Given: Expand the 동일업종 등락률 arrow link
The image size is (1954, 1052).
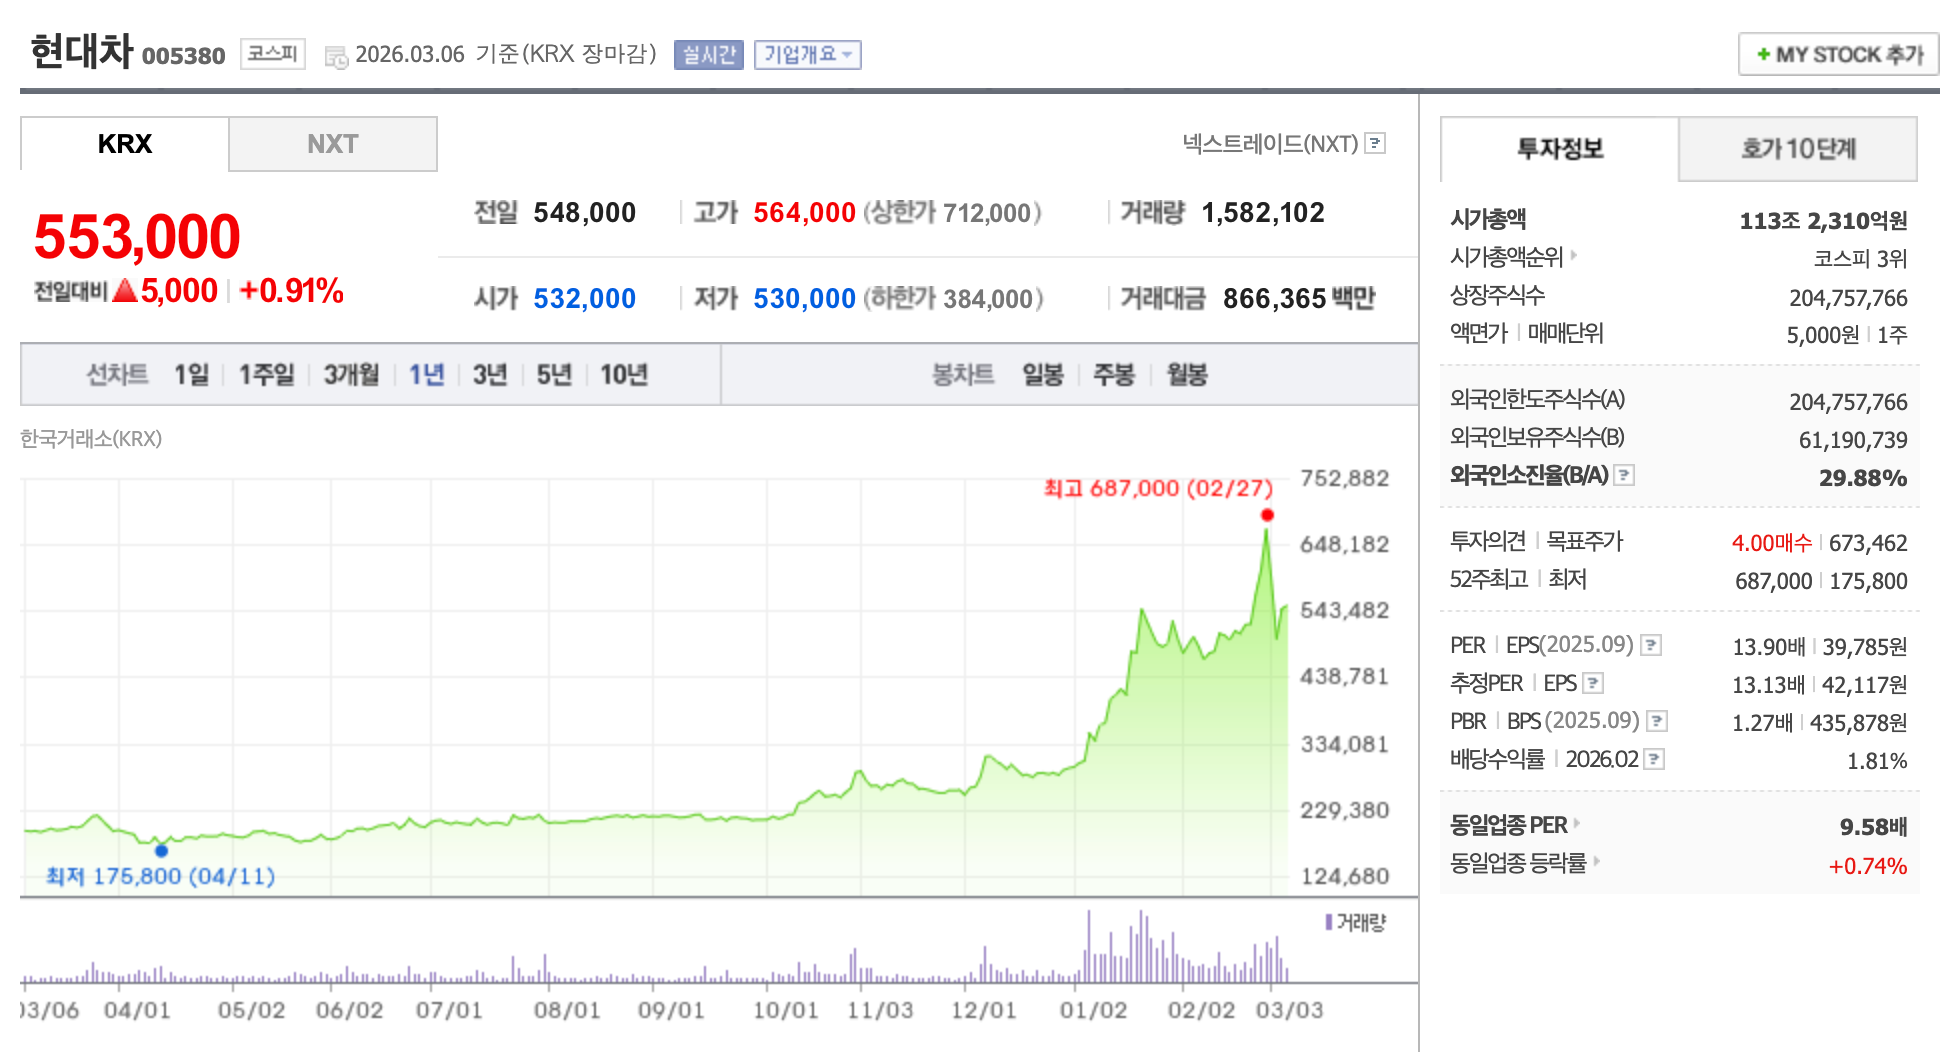Looking at the screenshot, I should (1596, 861).
